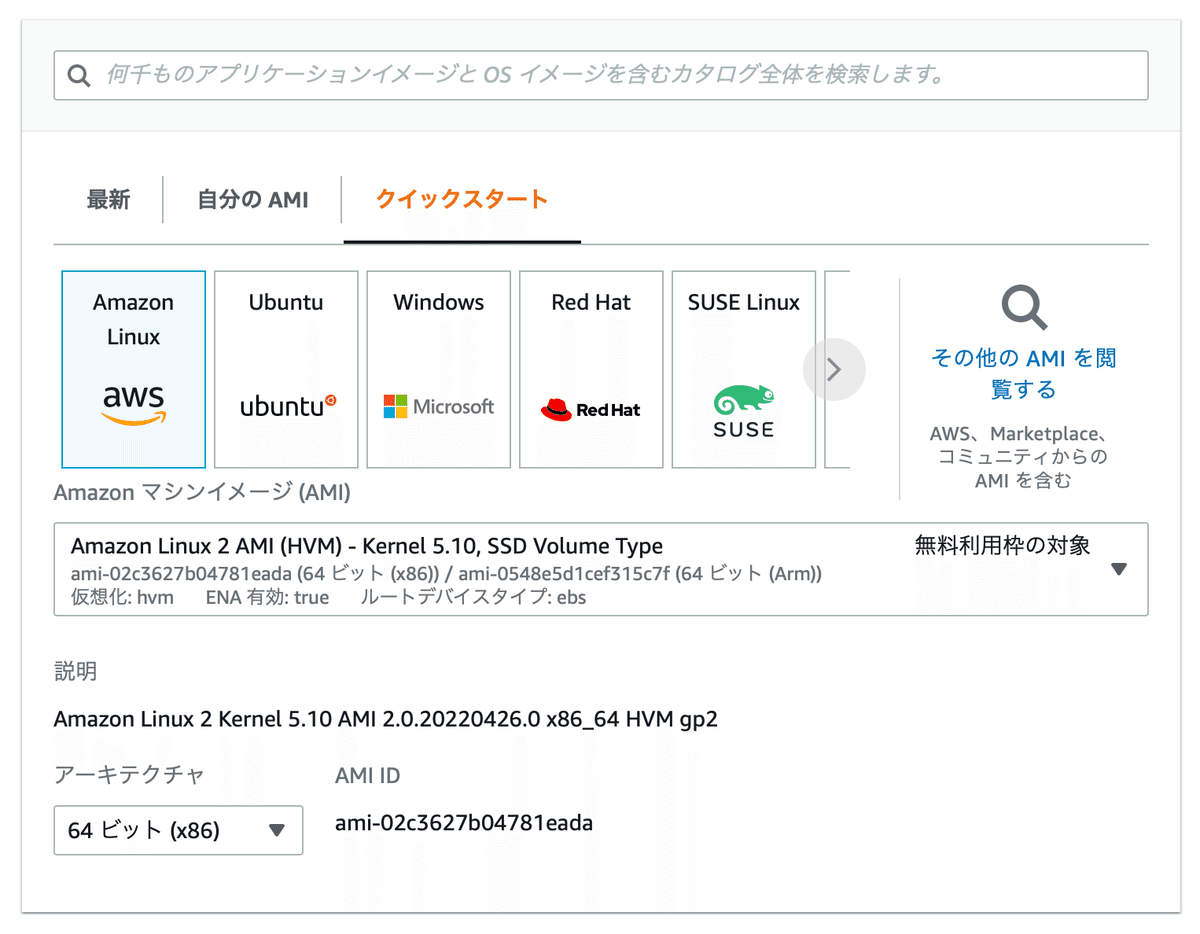This screenshot has width=1200, height=934.
Task: Click the aws logo icon
Action: click(x=134, y=404)
